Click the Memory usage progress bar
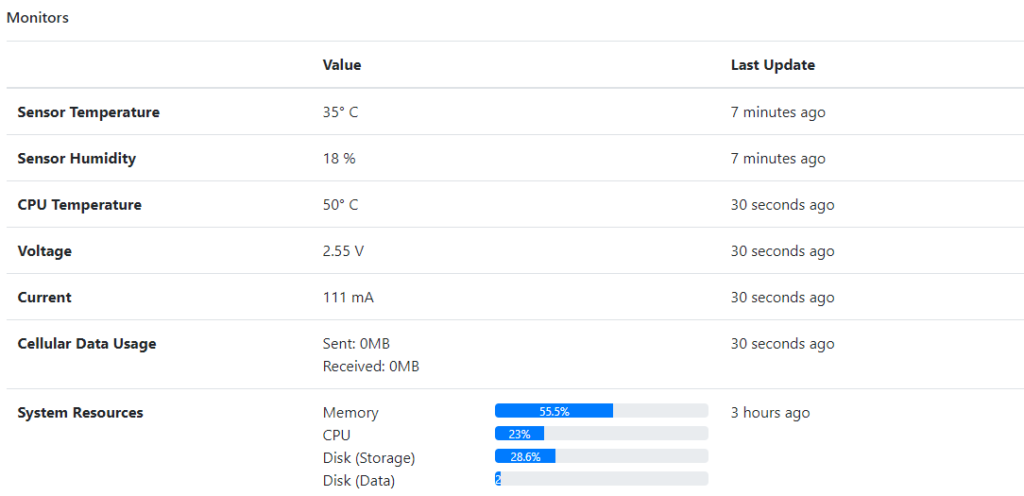Viewport: 1024px width, 496px height. 601,411
